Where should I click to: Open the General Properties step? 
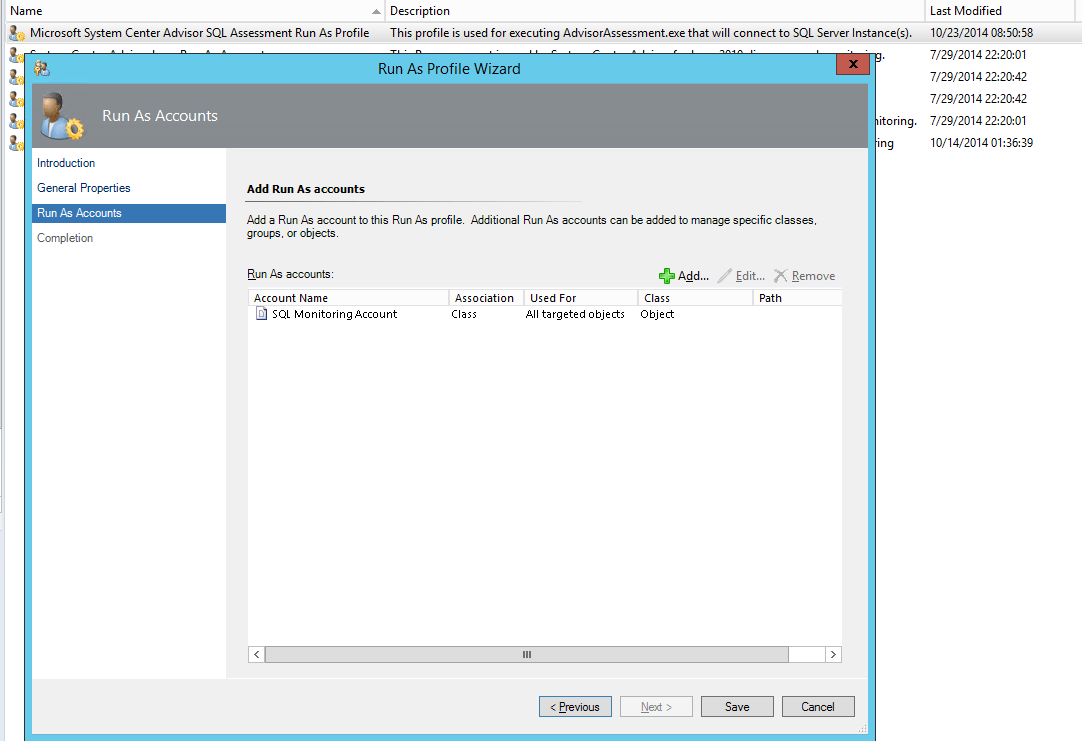pyautogui.click(x=83, y=187)
